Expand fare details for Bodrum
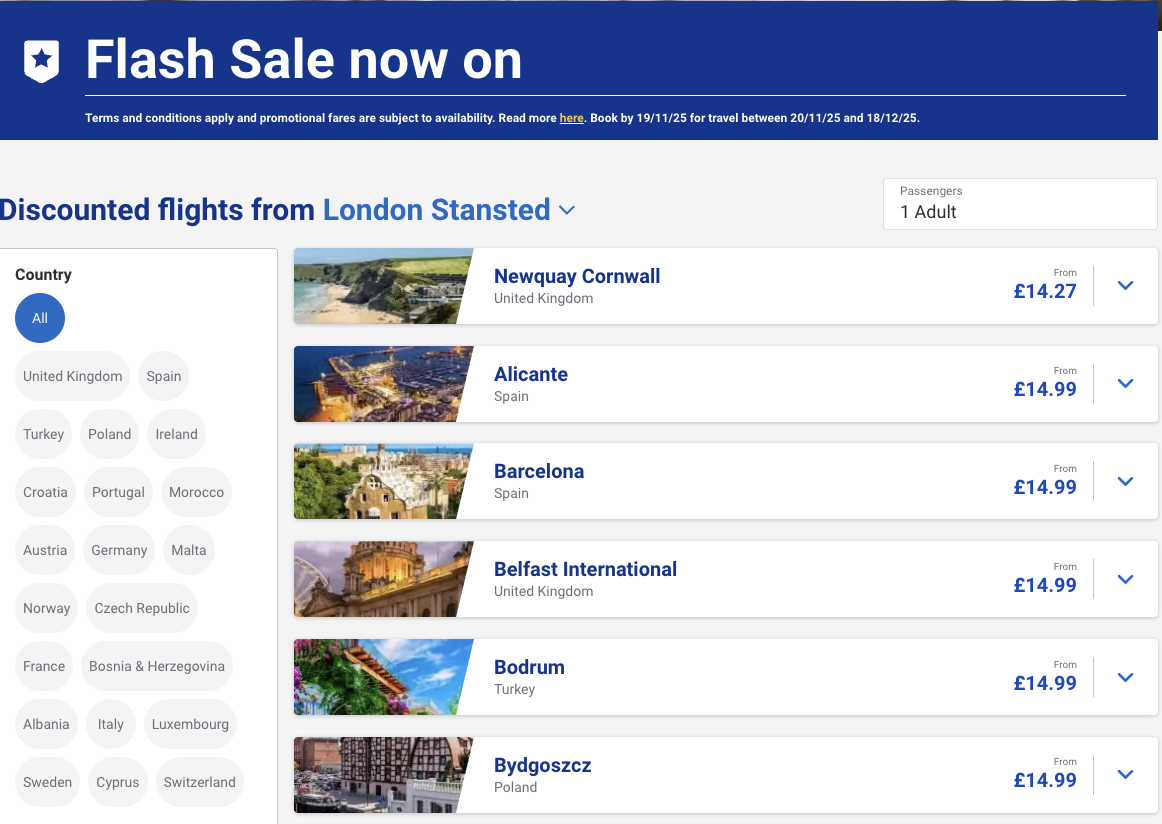The width and height of the screenshot is (1162, 824). tap(1125, 677)
